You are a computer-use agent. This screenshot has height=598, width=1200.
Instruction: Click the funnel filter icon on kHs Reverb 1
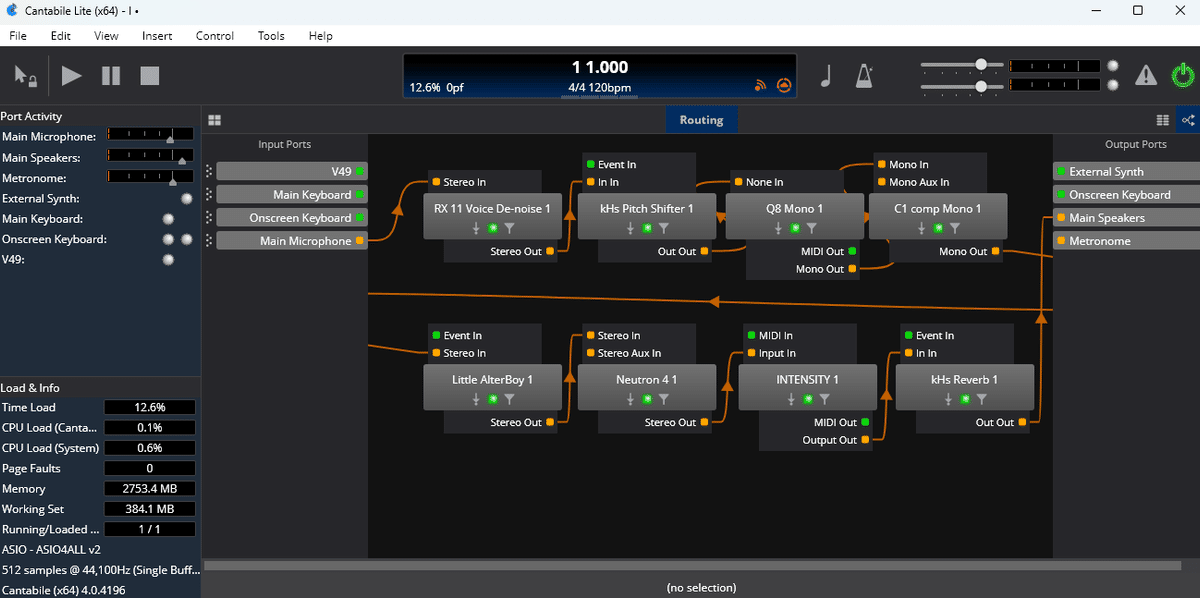click(982, 399)
